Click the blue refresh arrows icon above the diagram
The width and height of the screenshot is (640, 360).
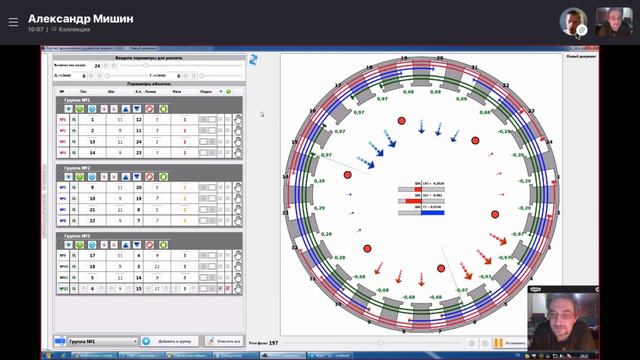(x=253, y=60)
